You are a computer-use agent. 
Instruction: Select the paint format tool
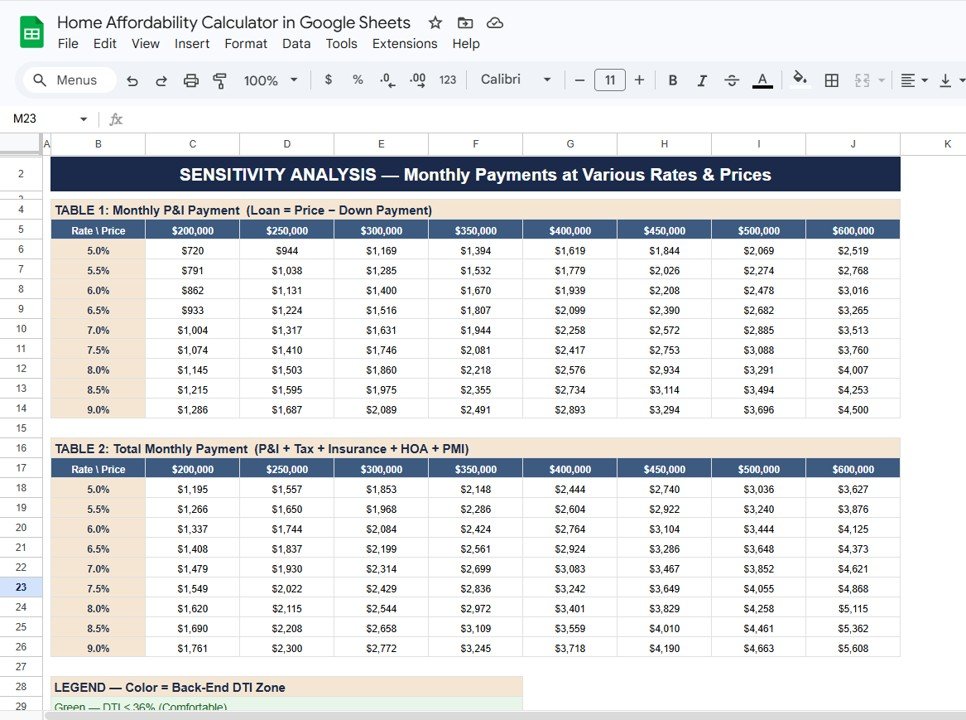pyautogui.click(x=220, y=80)
